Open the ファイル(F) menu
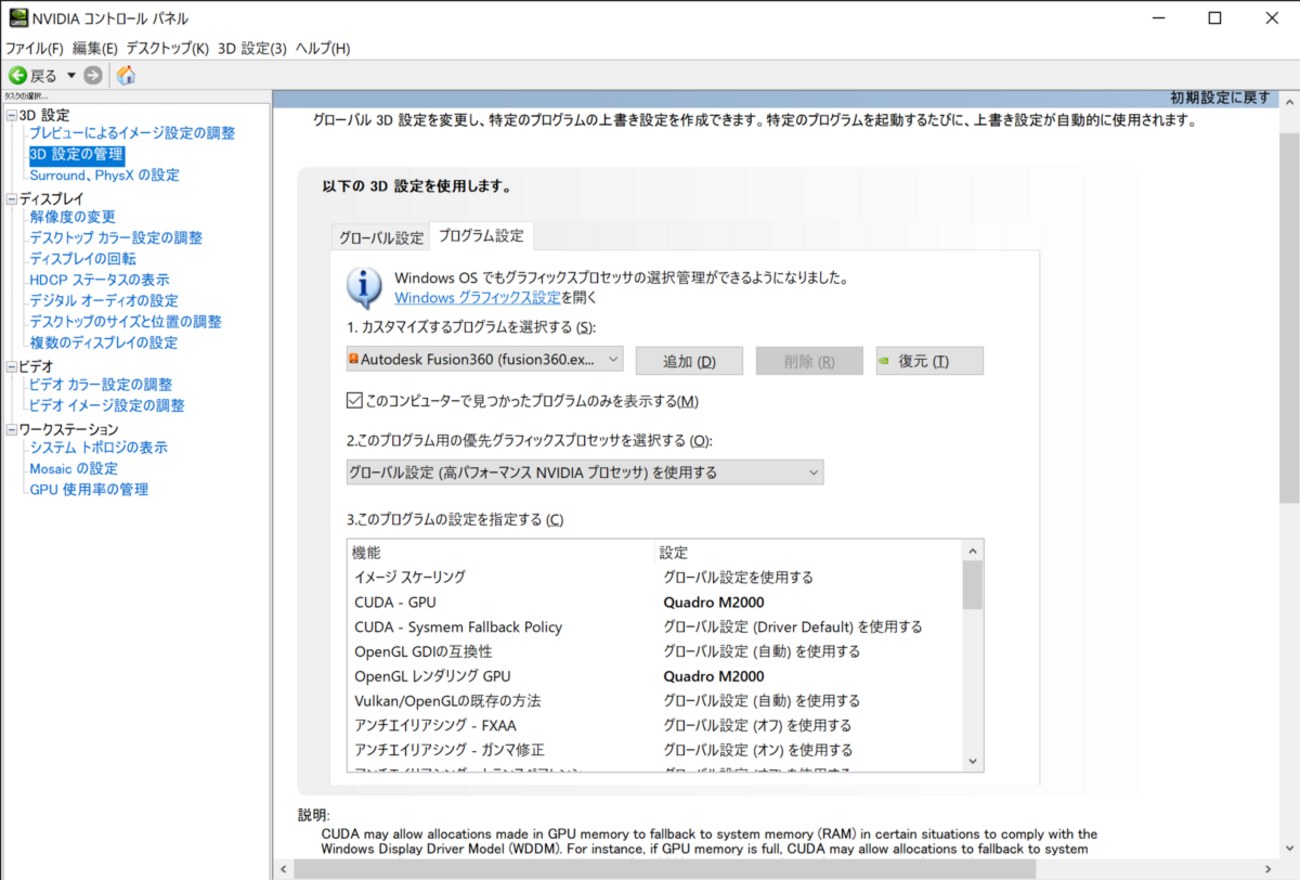Image resolution: width=1300 pixels, height=880 pixels. pos(35,48)
